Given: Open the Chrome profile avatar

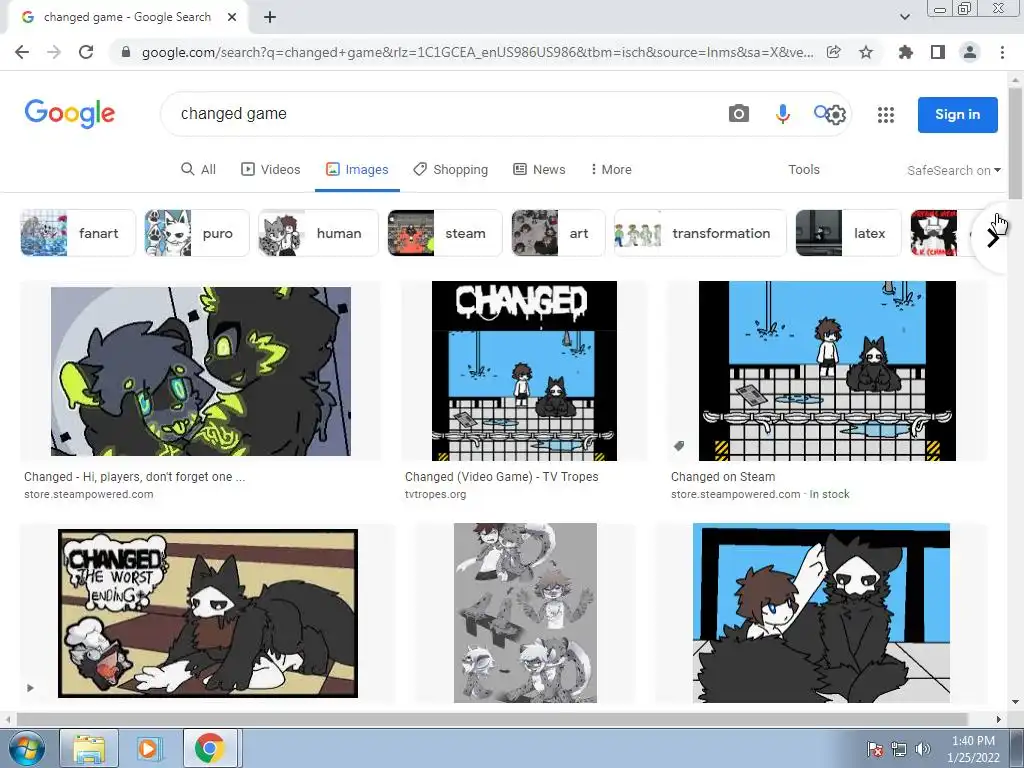Looking at the screenshot, I should point(970,52).
